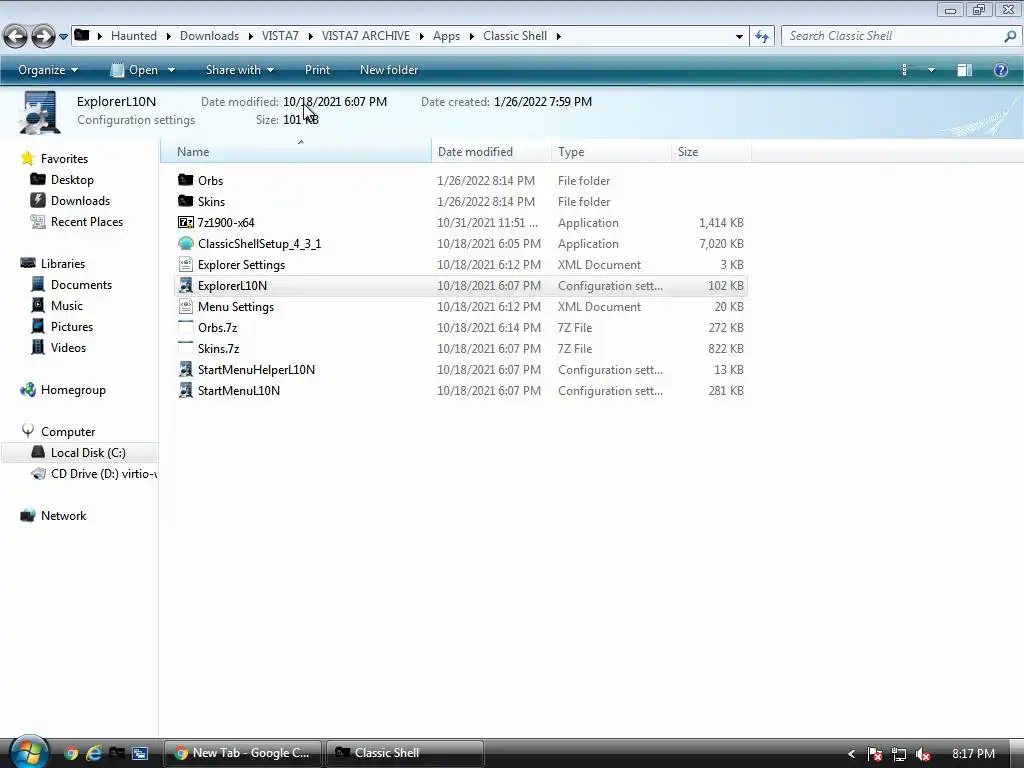Select the Orbs.7z file
This screenshot has width=1024, height=768.
click(x=217, y=327)
